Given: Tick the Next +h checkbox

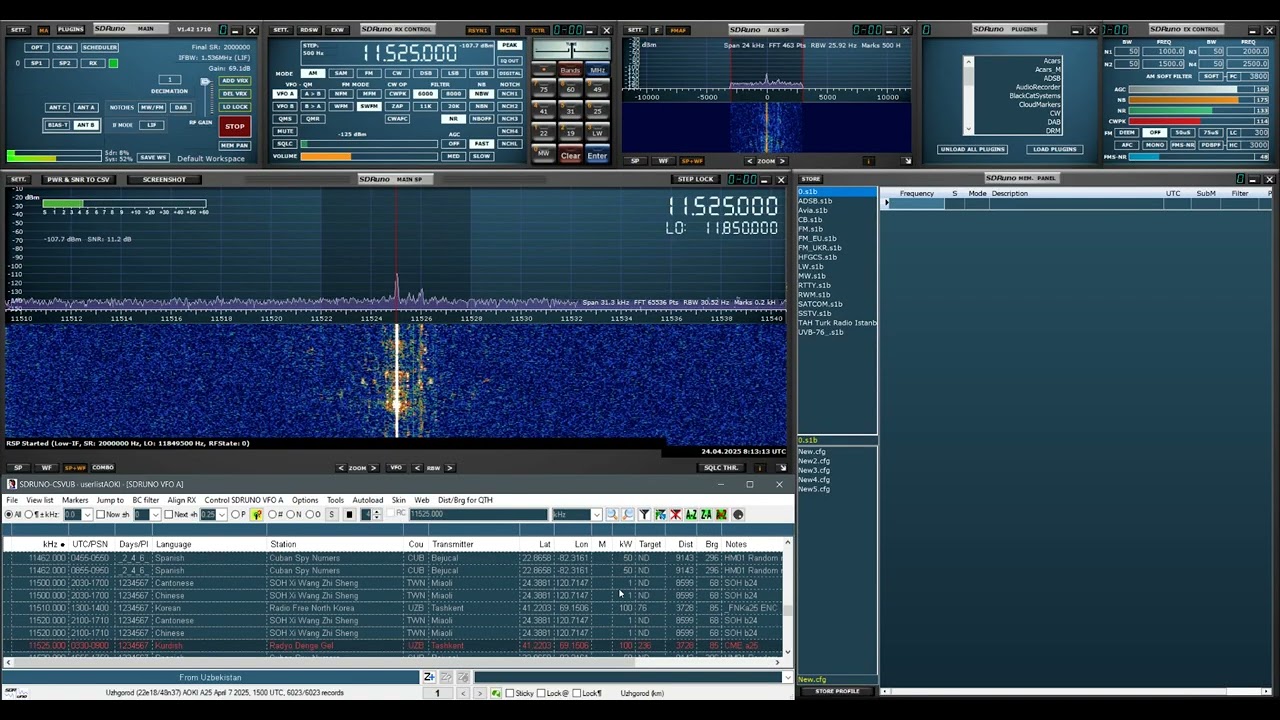Looking at the screenshot, I should (168, 514).
